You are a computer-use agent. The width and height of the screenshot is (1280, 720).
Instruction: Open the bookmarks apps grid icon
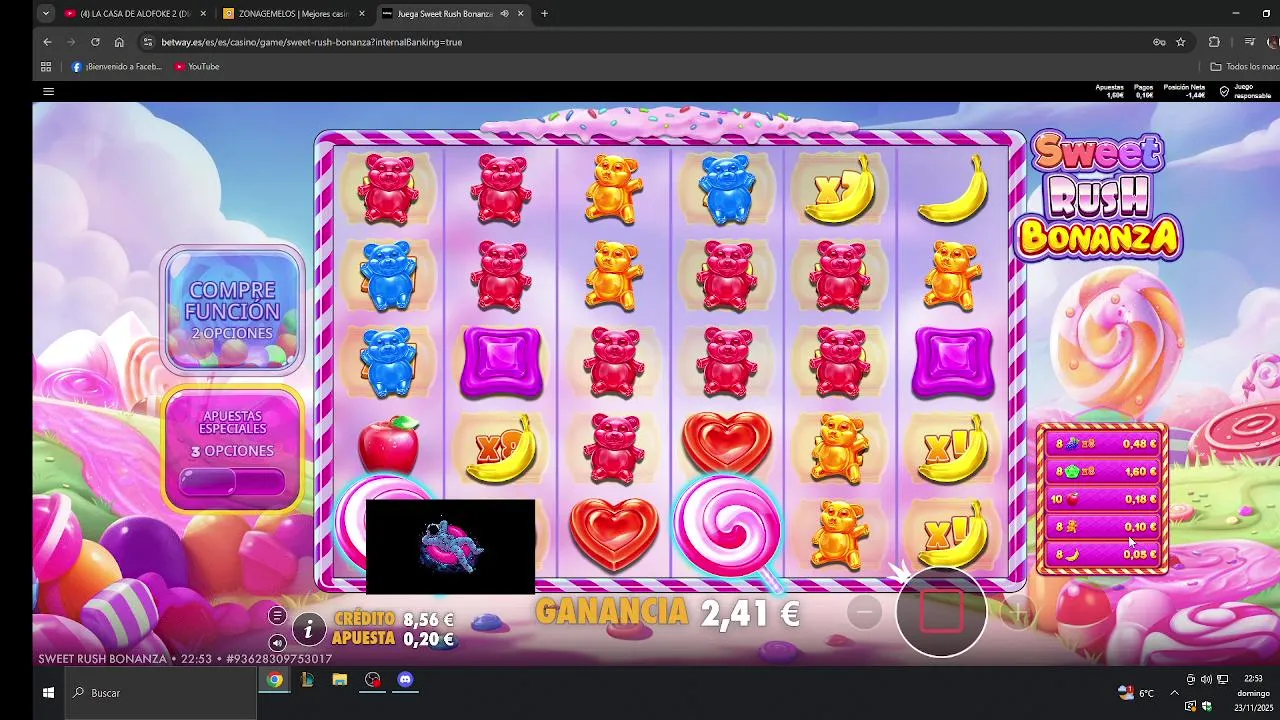[x=46, y=67]
